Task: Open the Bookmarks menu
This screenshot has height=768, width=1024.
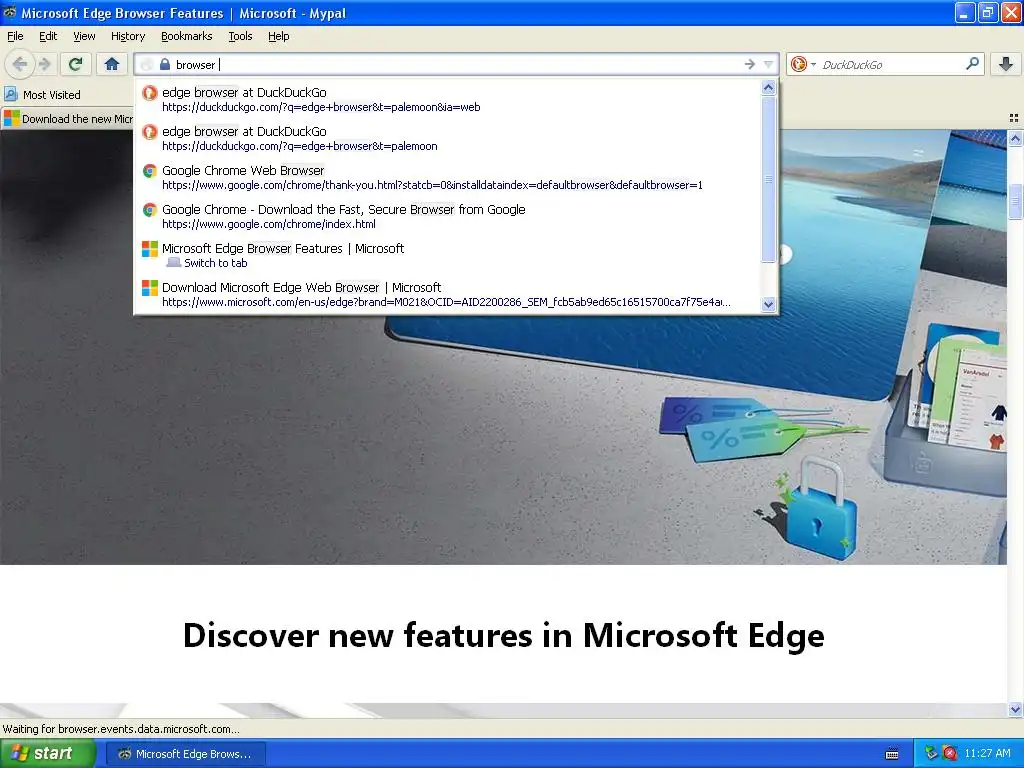Action: tap(186, 36)
